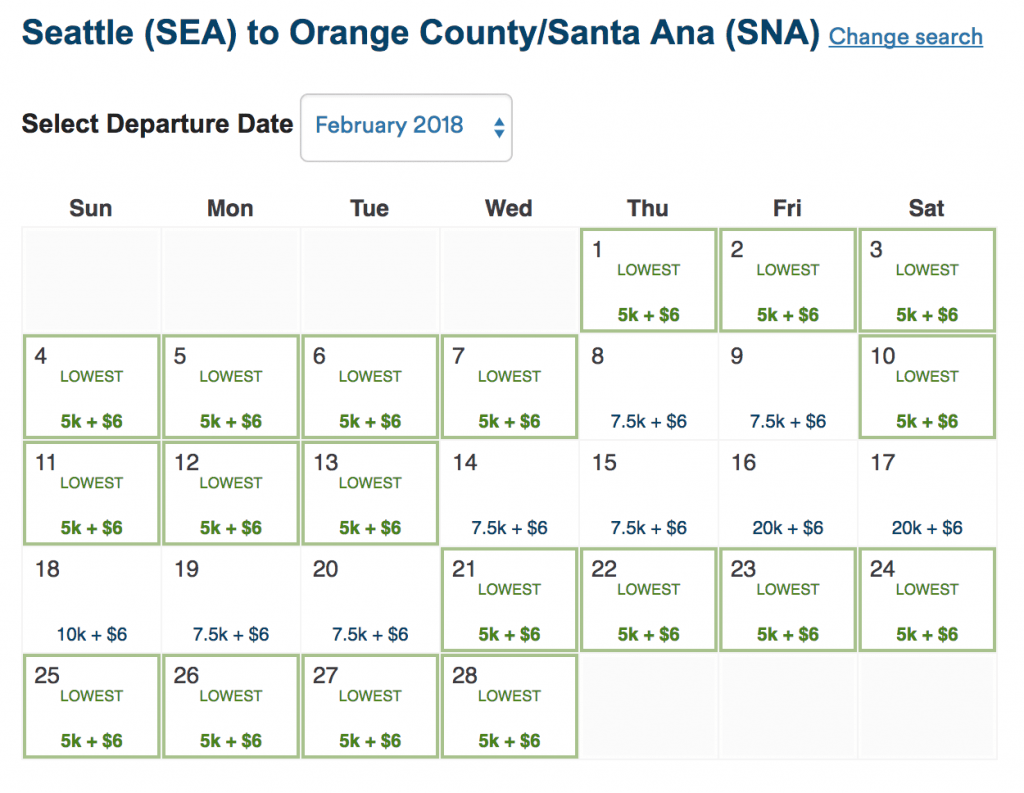Choose Tuesday February 13 lowest fare
Image resolution: width=1024 pixels, height=793 pixels.
369,494
